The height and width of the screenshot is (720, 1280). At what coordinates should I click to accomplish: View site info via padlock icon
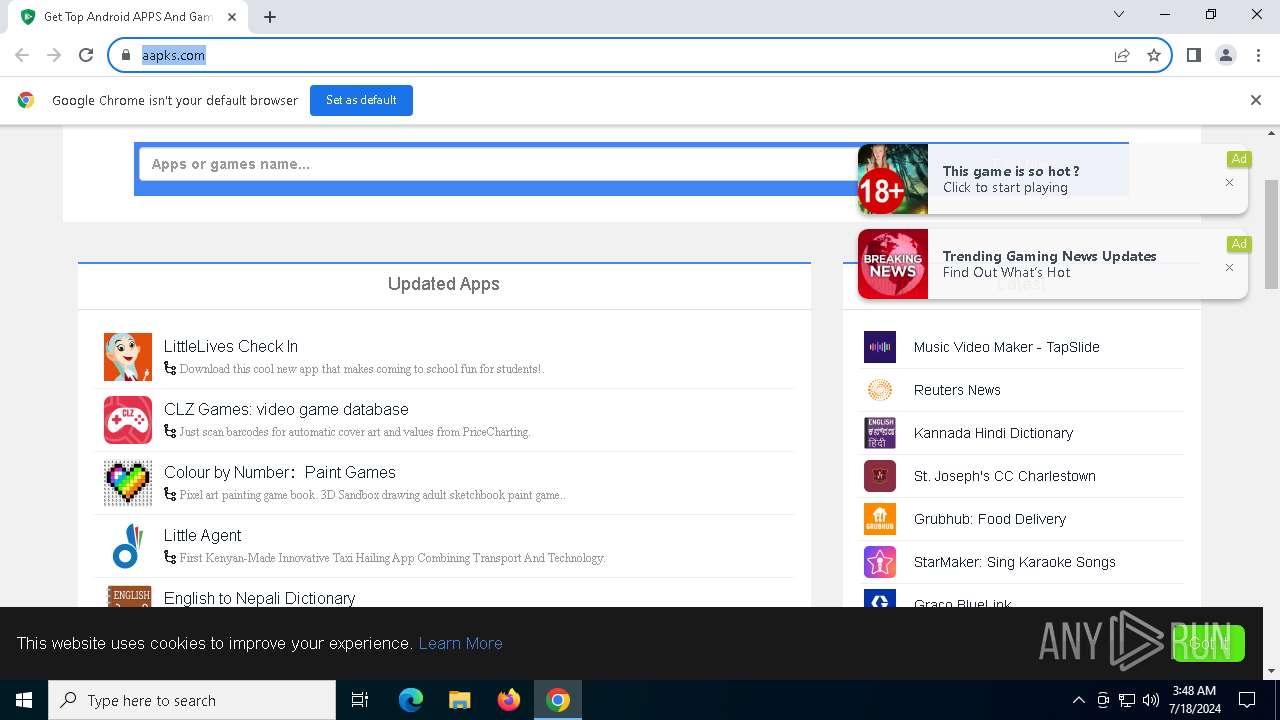(x=126, y=55)
